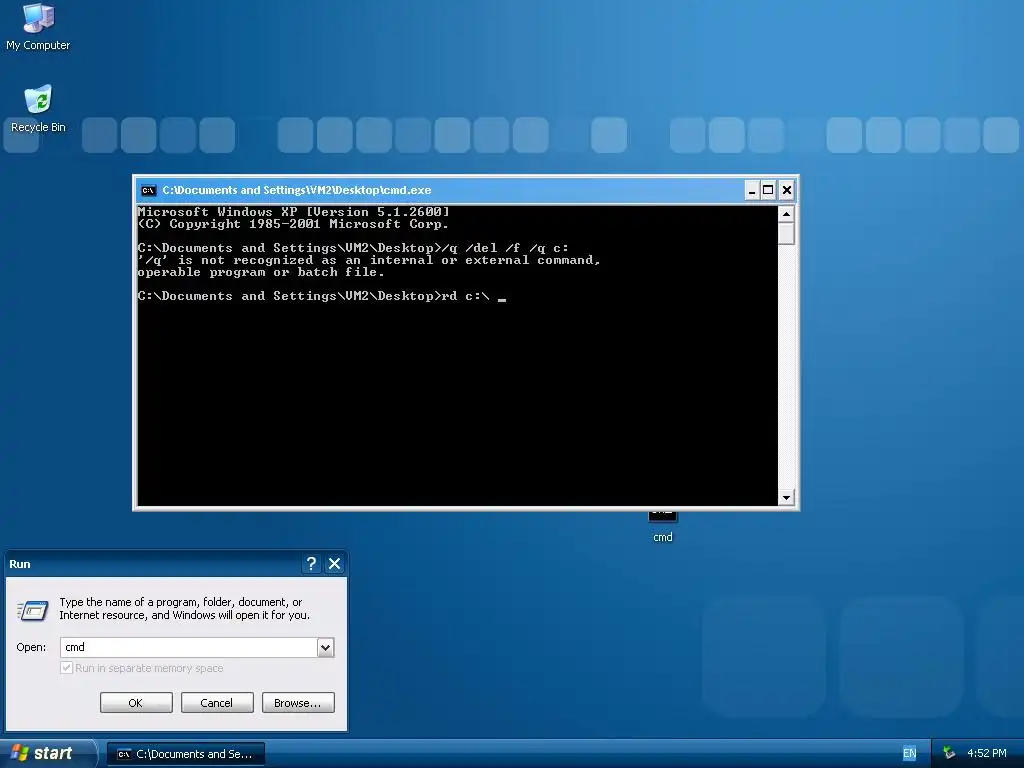This screenshot has height=768, width=1024.
Task: Minimize the cmd.exe window
Action: click(752, 190)
